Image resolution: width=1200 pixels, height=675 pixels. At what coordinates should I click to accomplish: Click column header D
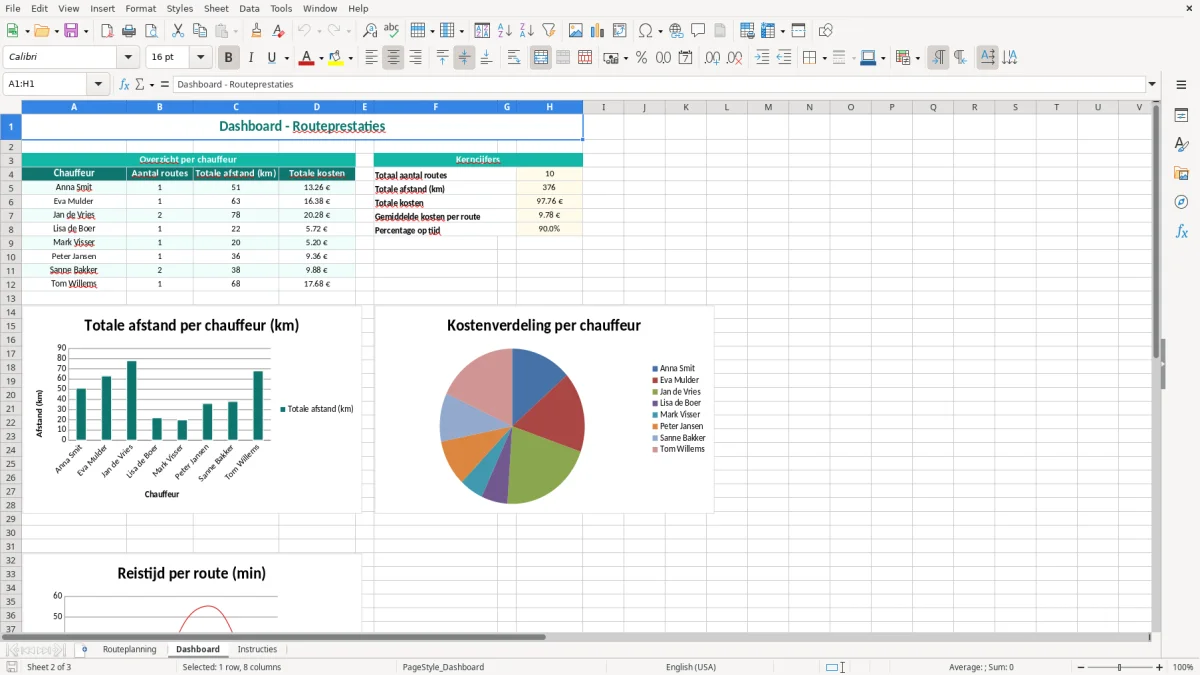317,107
